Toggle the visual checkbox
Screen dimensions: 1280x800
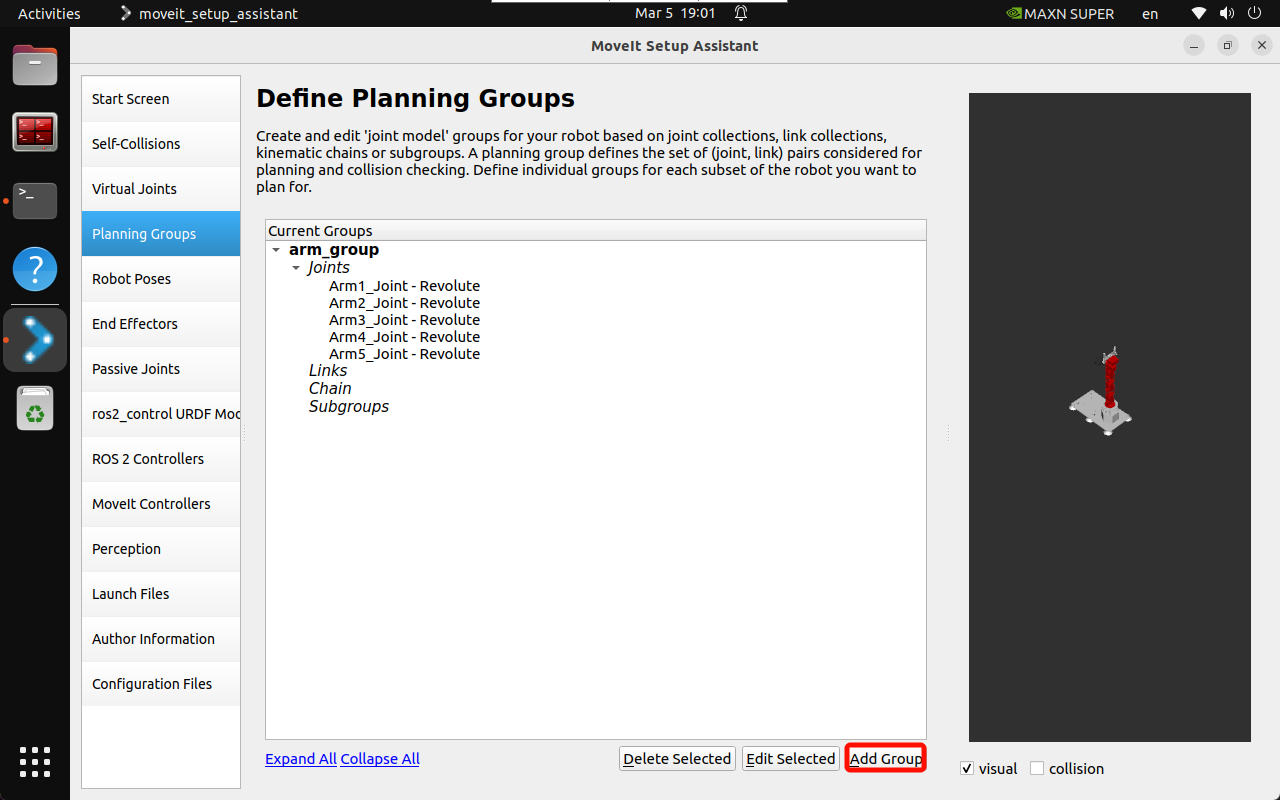(967, 769)
